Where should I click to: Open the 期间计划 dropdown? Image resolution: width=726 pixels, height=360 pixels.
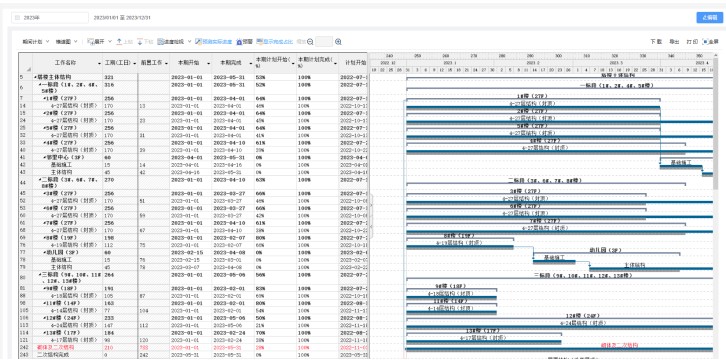[x=36, y=42]
